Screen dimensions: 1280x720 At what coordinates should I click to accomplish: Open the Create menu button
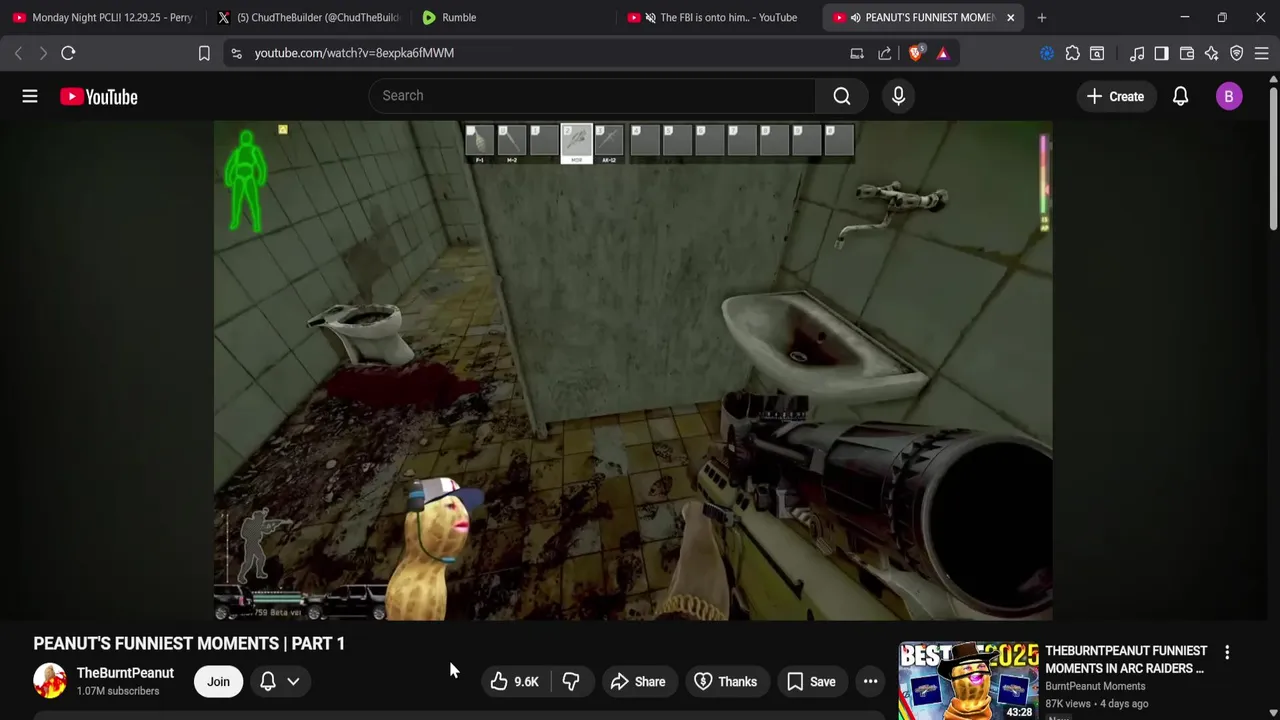[1115, 96]
